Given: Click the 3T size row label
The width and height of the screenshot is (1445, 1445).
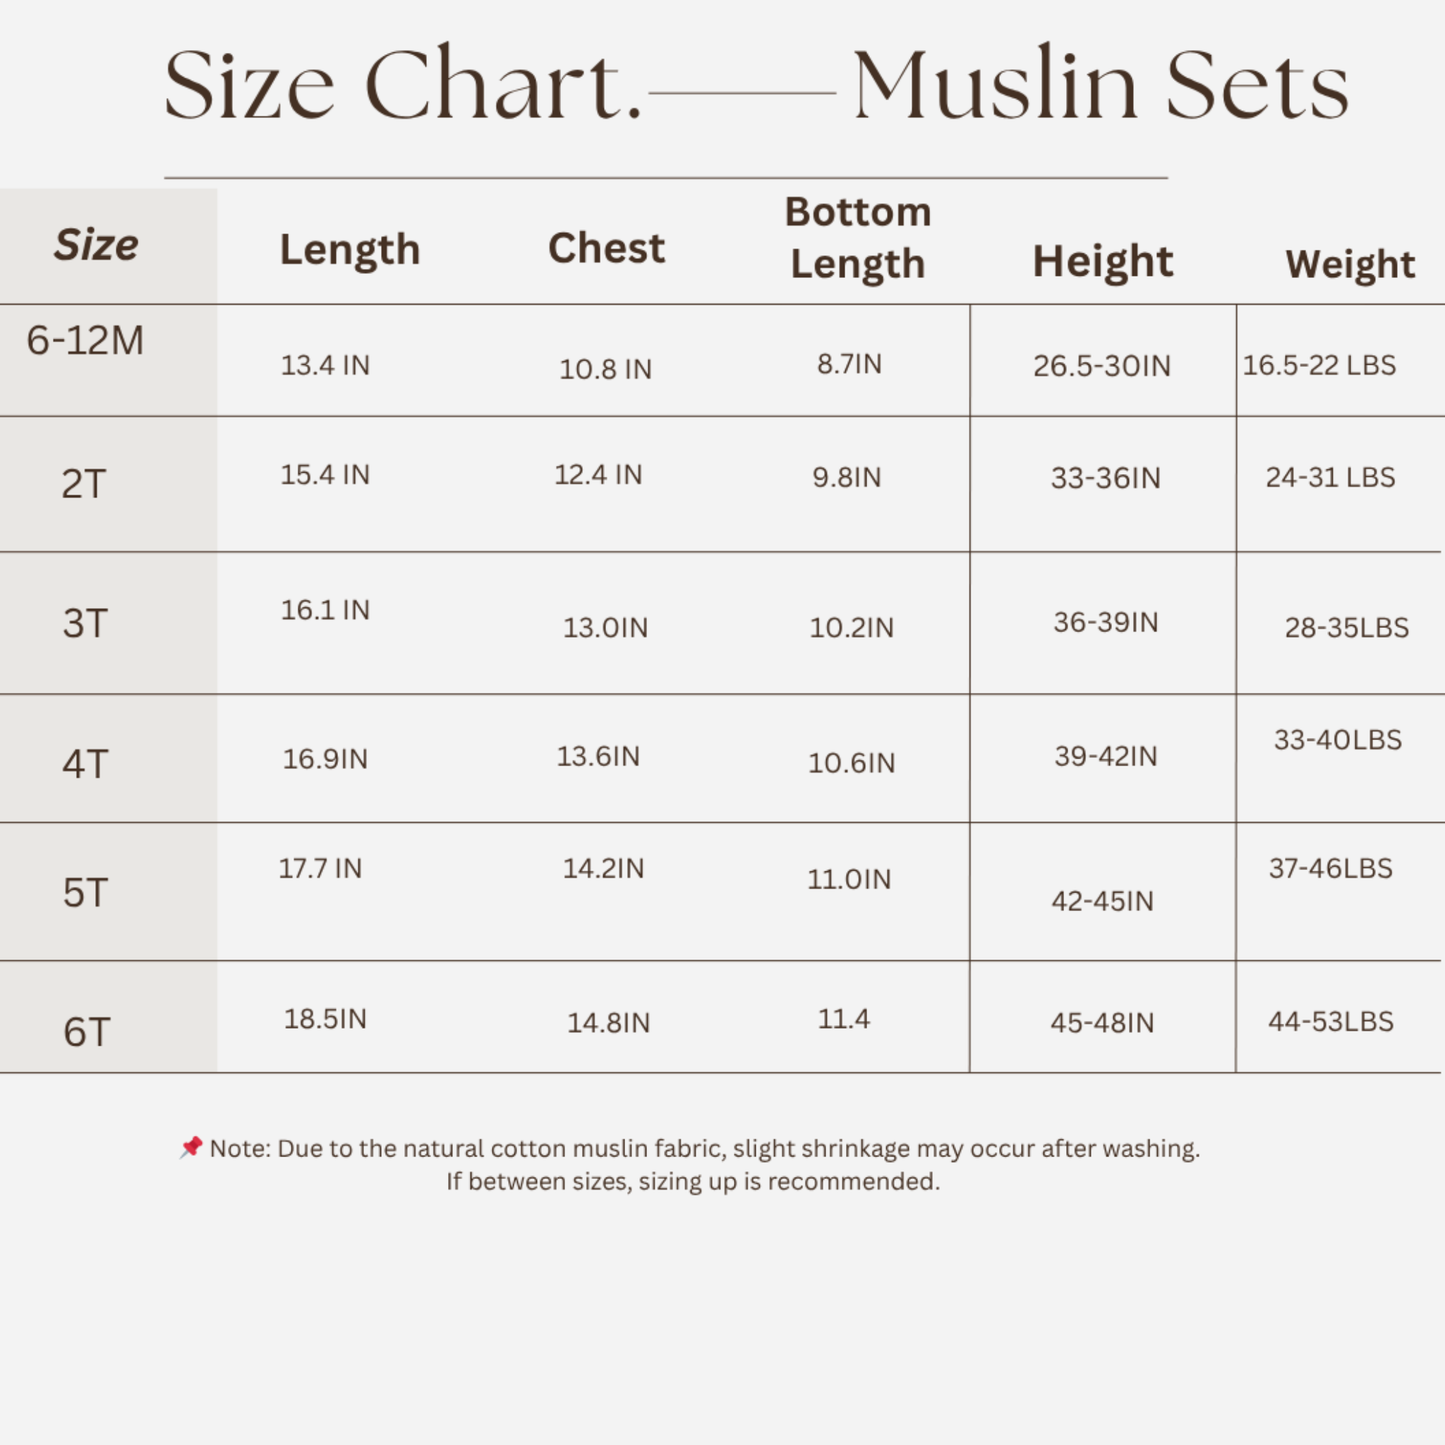Looking at the screenshot, I should 85,624.
